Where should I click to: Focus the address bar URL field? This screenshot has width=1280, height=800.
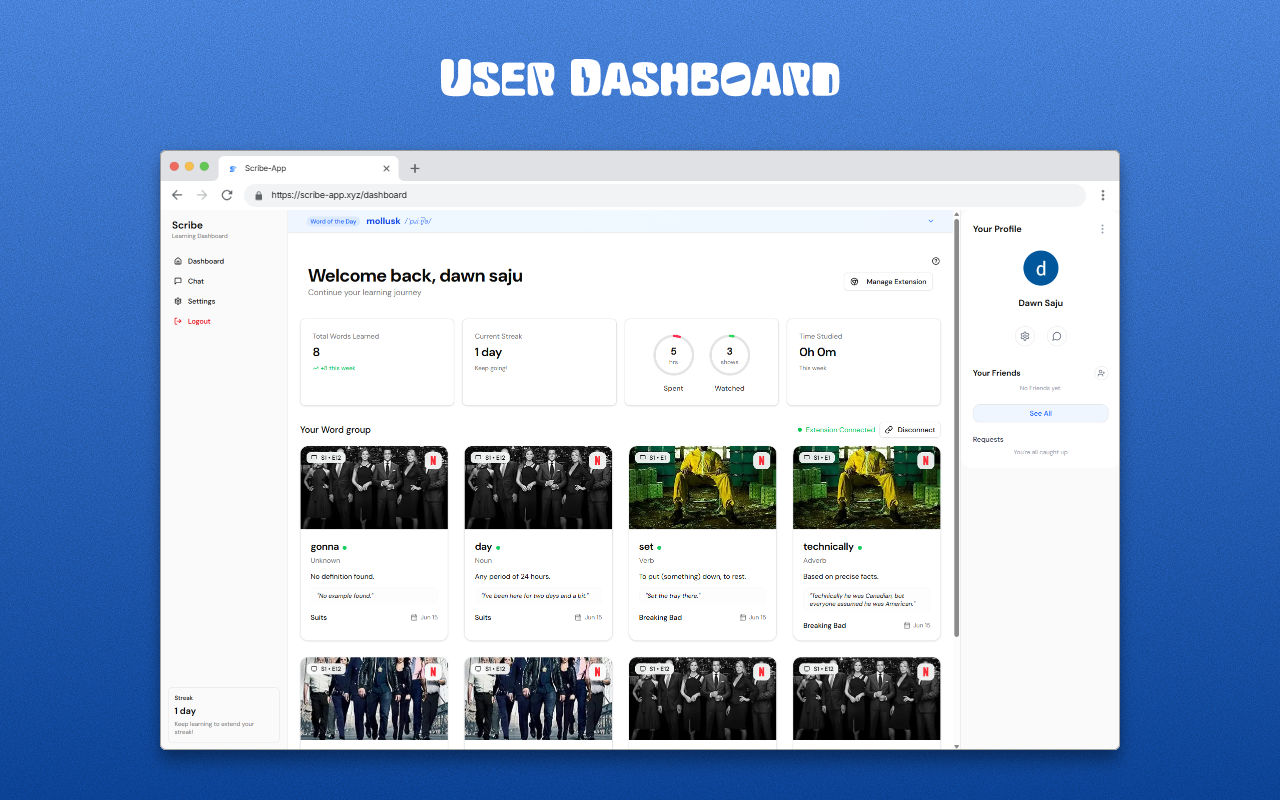coord(665,195)
